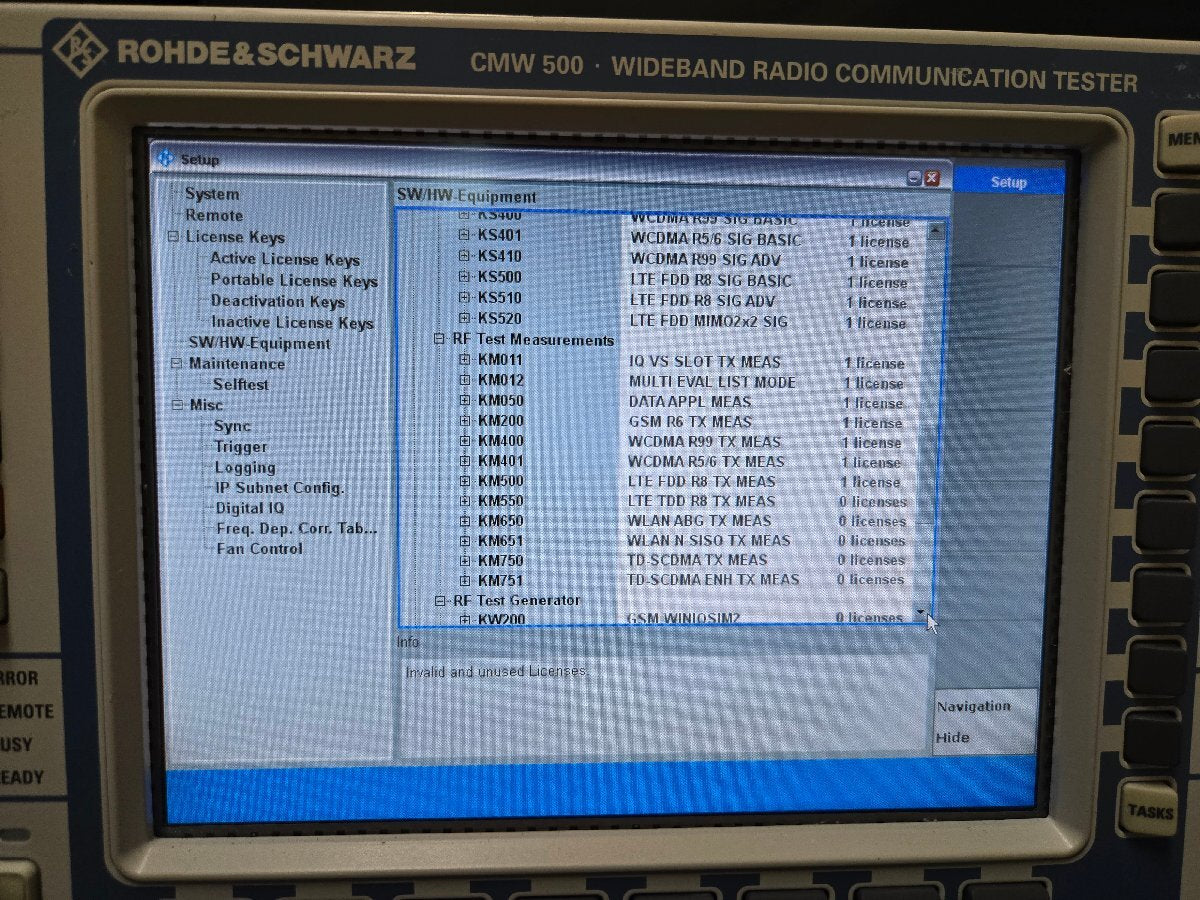Image resolution: width=1200 pixels, height=900 pixels.
Task: Expand the KW200 entry
Action: pos(464,620)
